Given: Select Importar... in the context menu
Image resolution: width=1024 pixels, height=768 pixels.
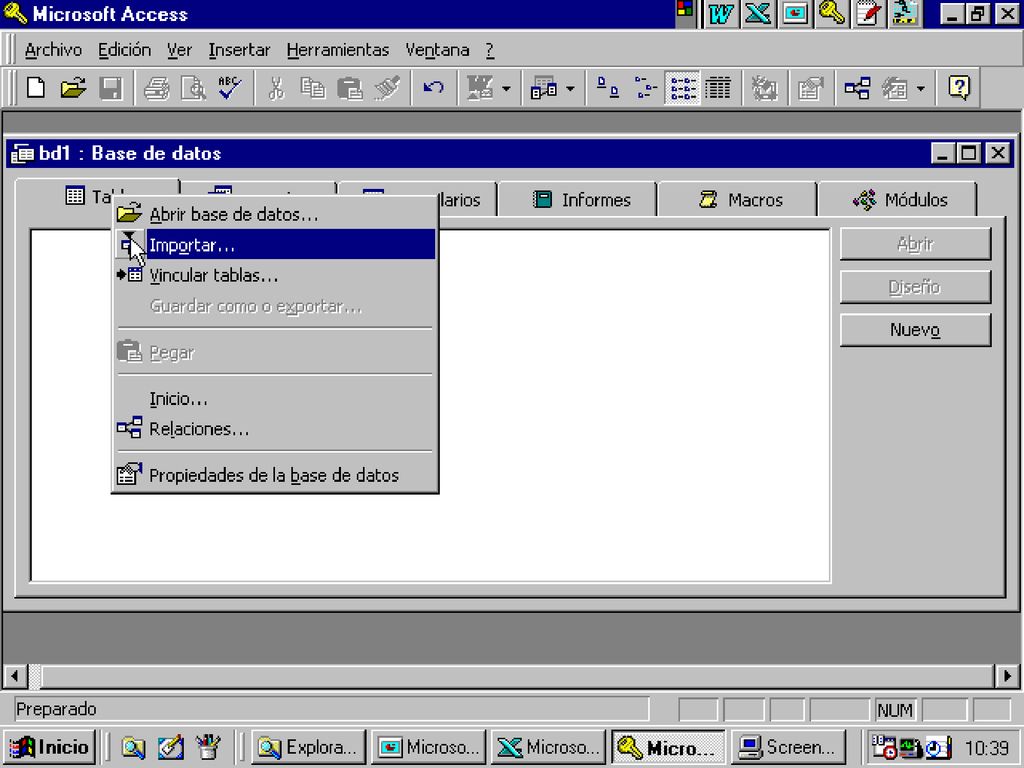Looking at the screenshot, I should point(275,244).
